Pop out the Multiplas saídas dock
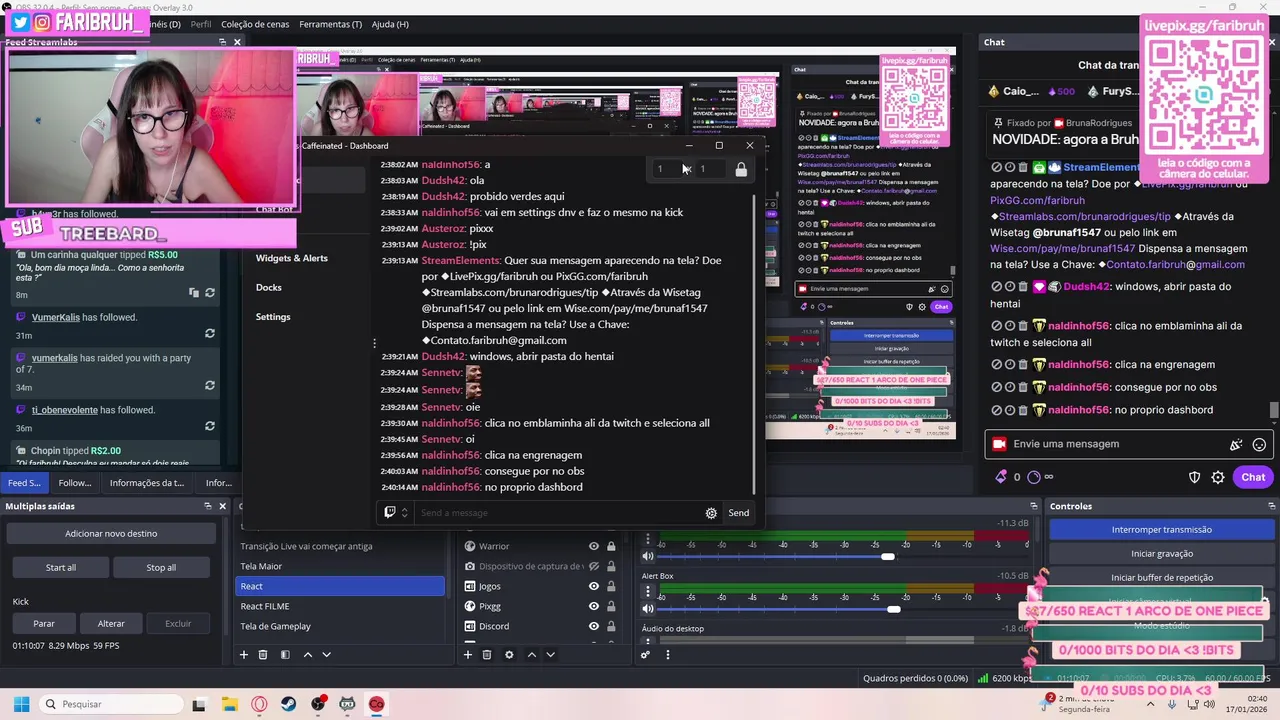Screen dimensions: 1280x720 tap(208, 506)
